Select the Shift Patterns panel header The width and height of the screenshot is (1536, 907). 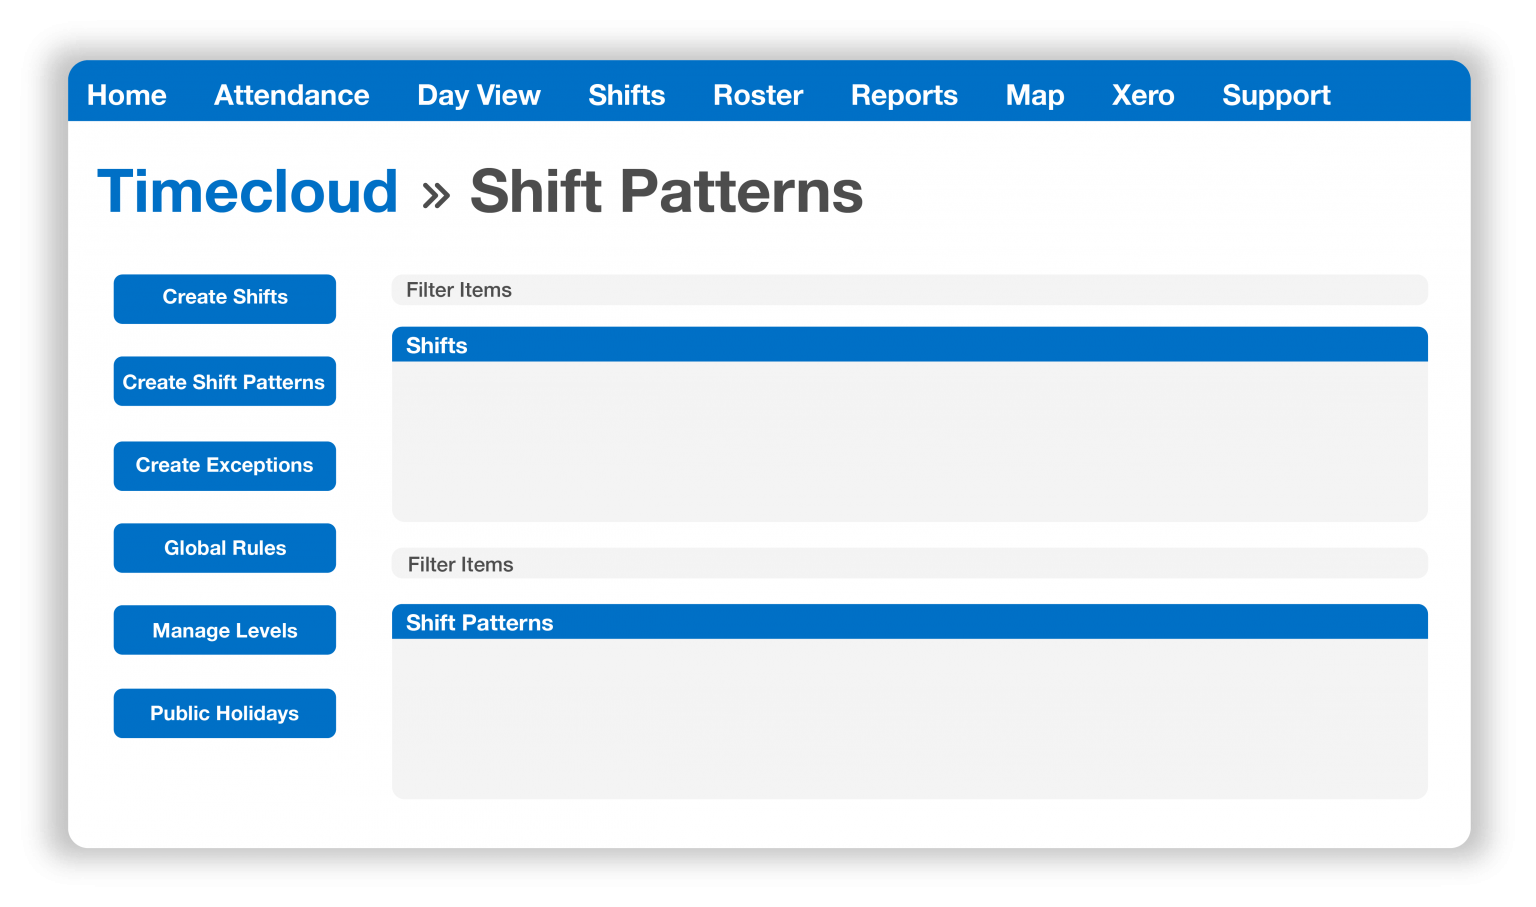pyautogui.click(x=908, y=621)
